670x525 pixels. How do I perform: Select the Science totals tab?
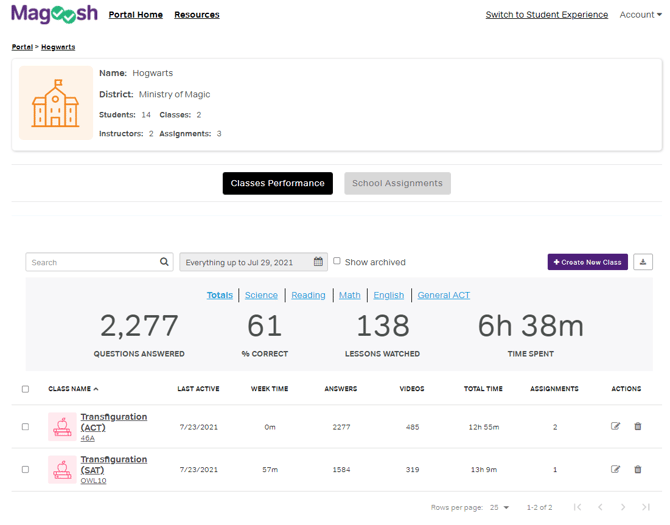click(x=261, y=295)
